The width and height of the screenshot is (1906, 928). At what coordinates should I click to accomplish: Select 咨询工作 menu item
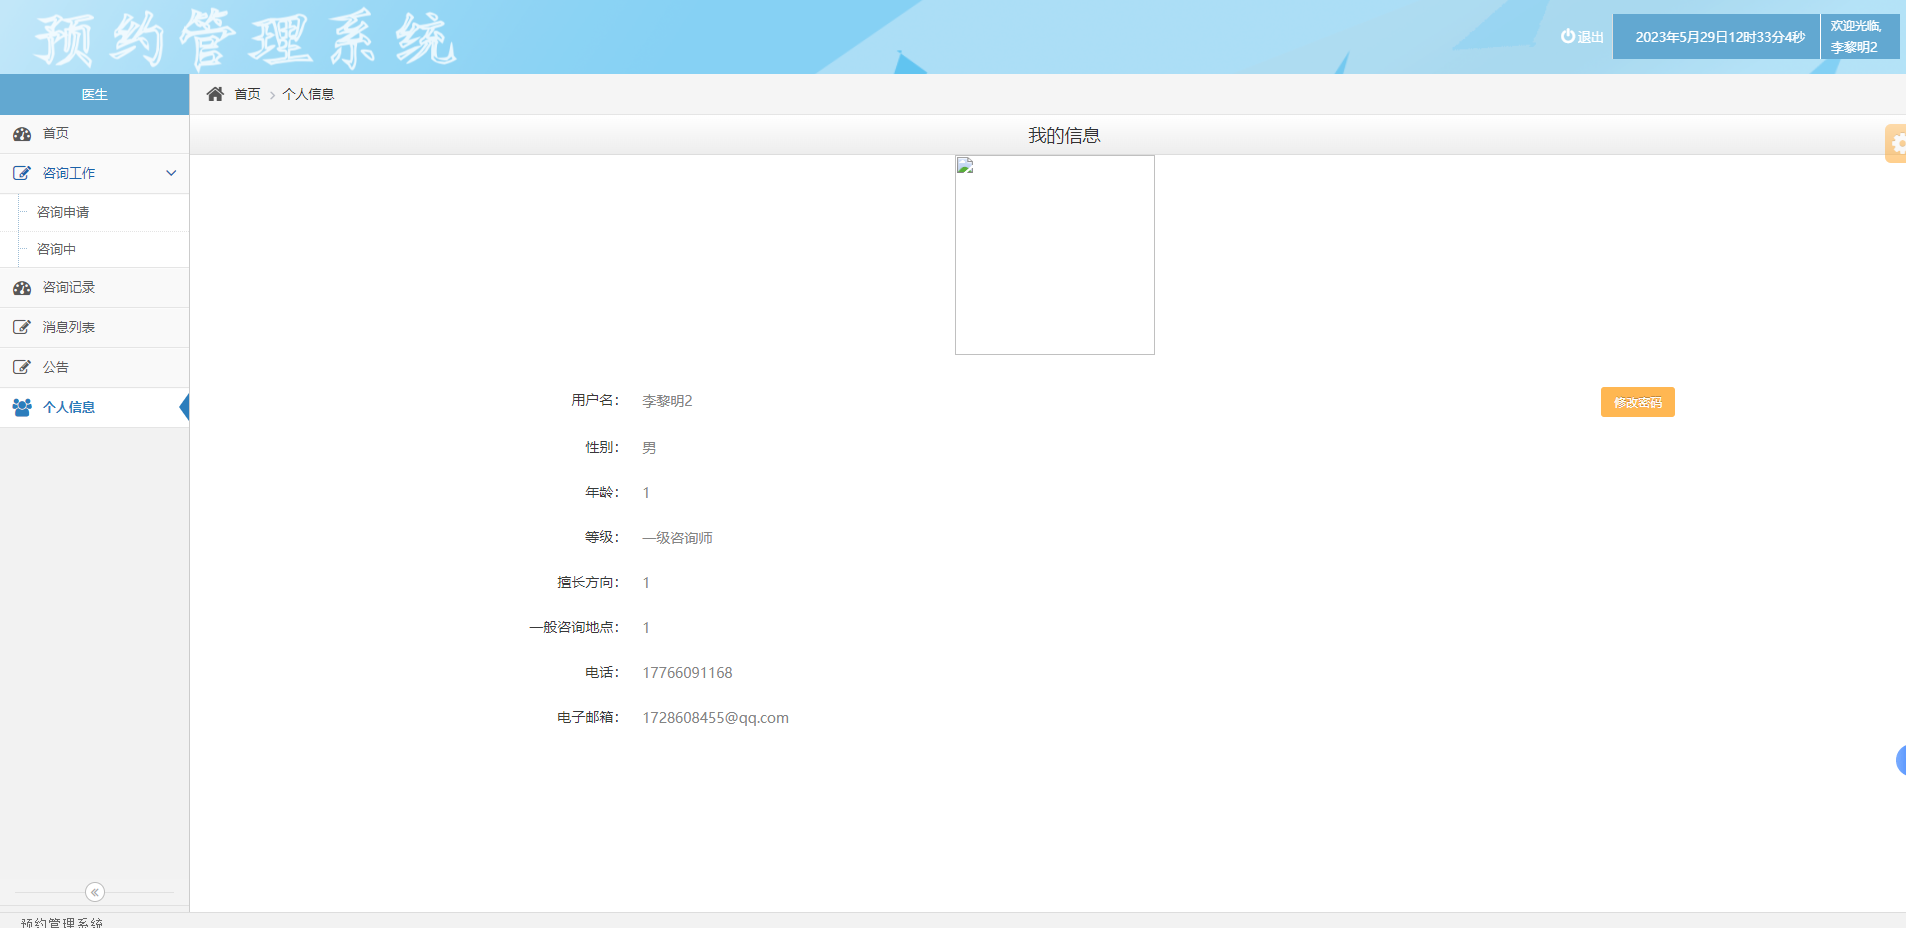click(94, 173)
